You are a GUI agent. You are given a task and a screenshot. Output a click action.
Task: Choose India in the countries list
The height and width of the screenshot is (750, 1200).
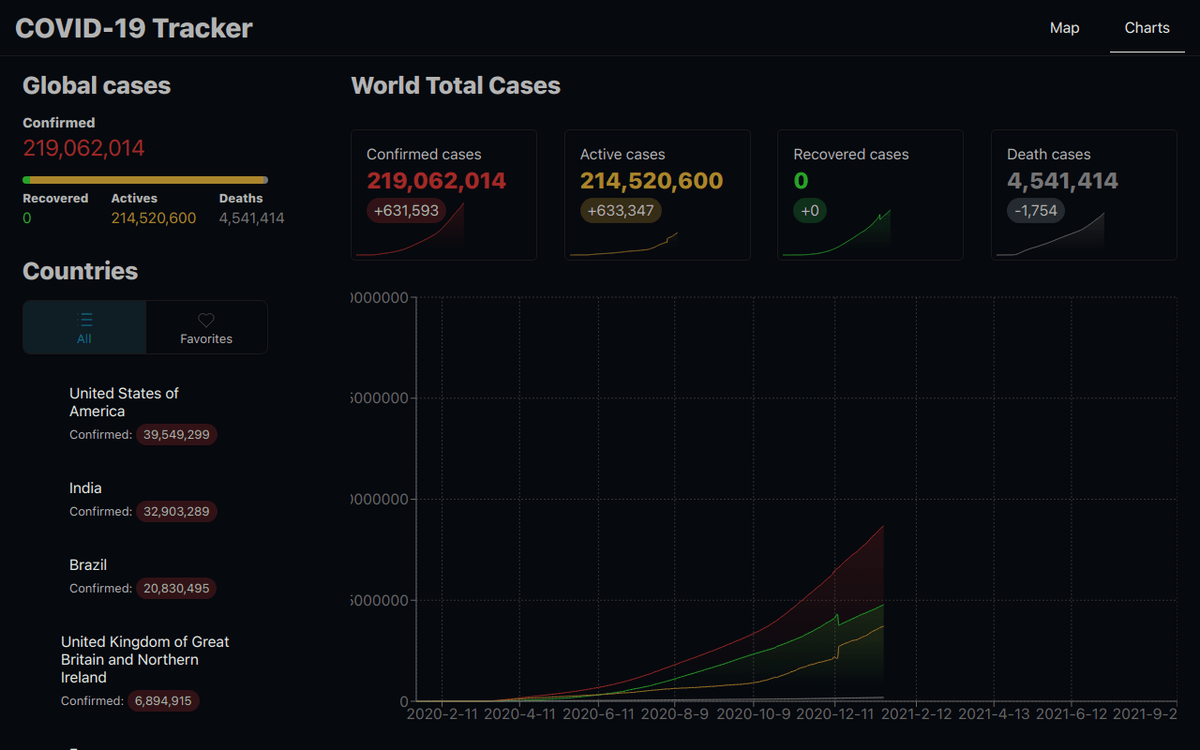pos(86,488)
